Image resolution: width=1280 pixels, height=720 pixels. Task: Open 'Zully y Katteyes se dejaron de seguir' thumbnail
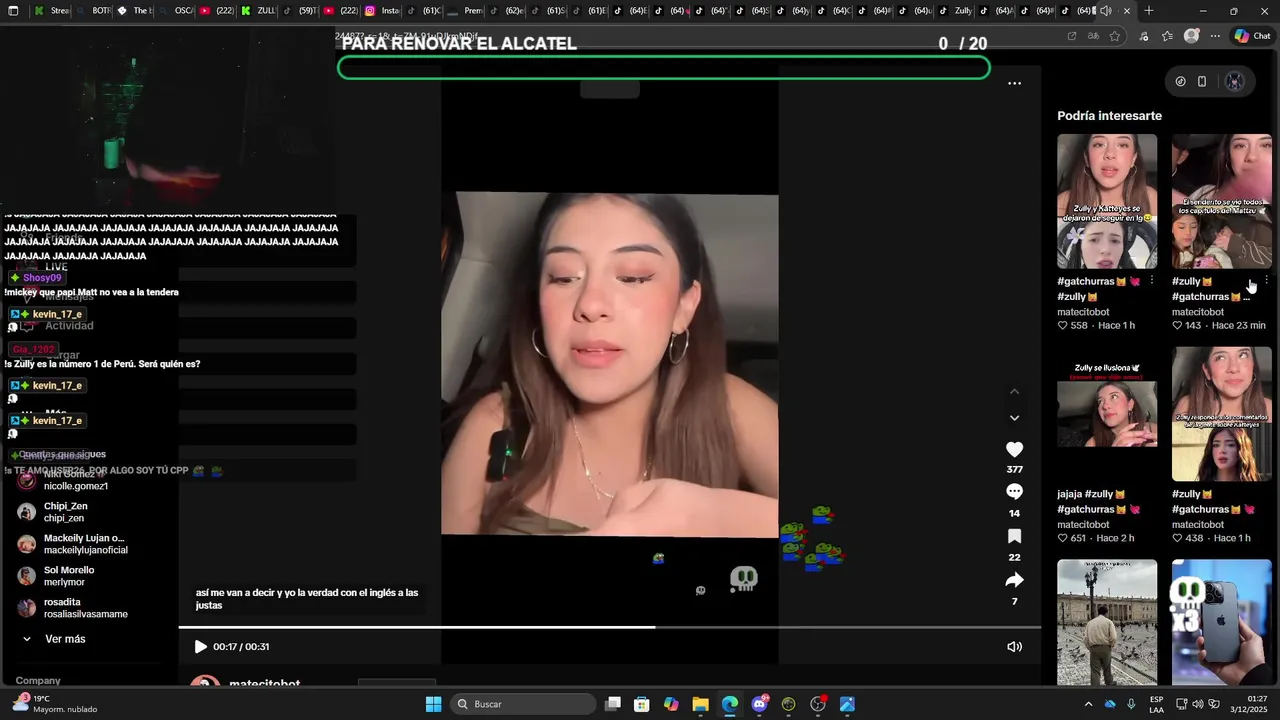click(x=1107, y=201)
